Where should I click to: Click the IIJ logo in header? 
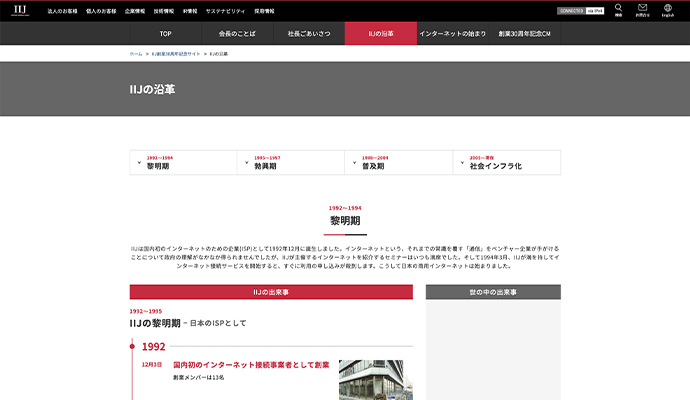coord(19,10)
